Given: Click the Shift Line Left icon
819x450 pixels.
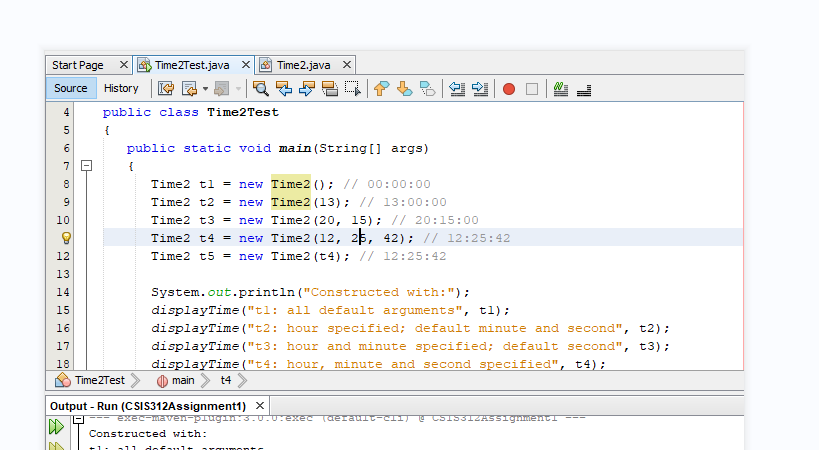Looking at the screenshot, I should point(457,89).
